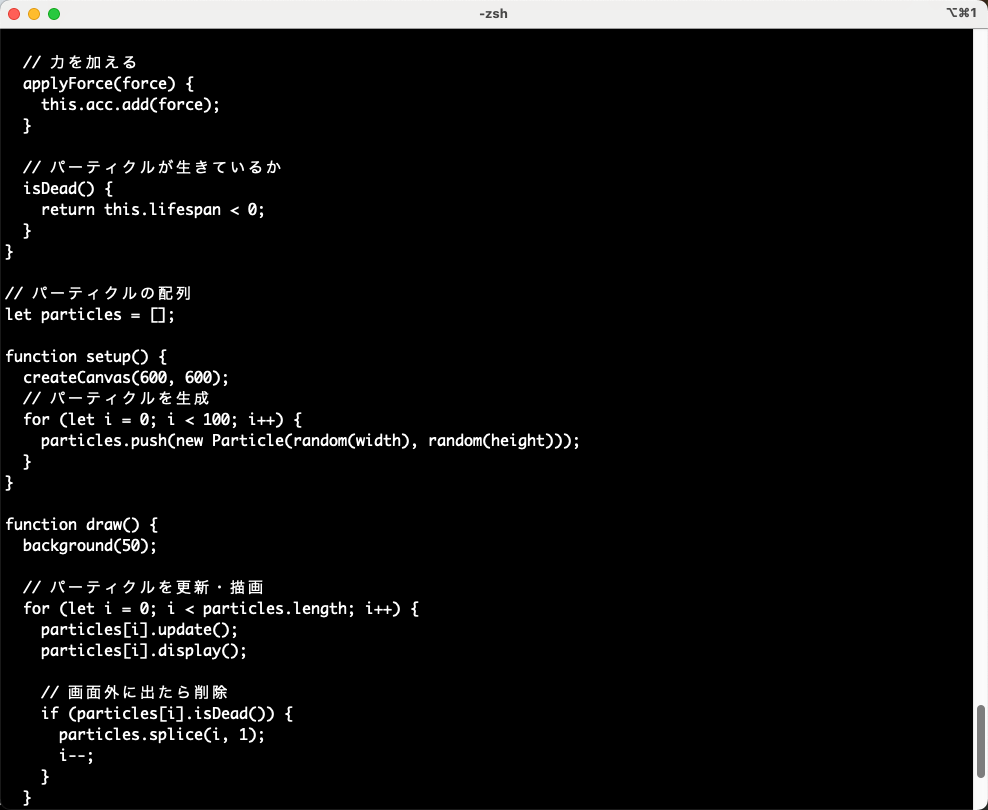The image size is (988, 810).
Task: Click the line 'let particles = [];'
Action: pyautogui.click(x=90, y=314)
